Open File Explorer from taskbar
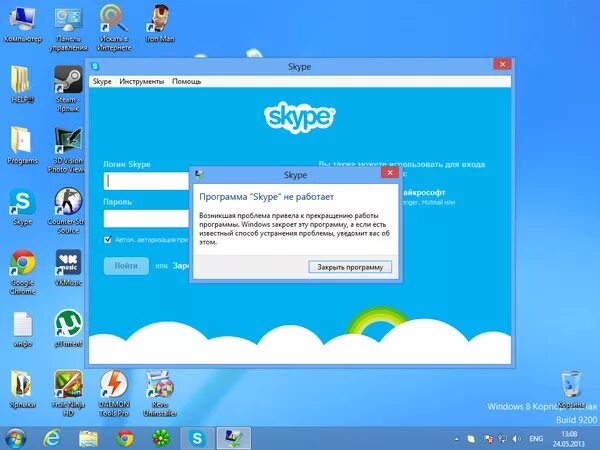The width and height of the screenshot is (600, 450). (x=88, y=438)
